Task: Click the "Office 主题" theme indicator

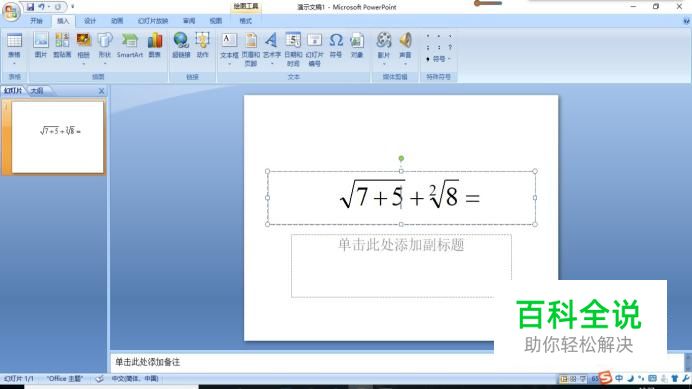Action: pyautogui.click(x=65, y=379)
